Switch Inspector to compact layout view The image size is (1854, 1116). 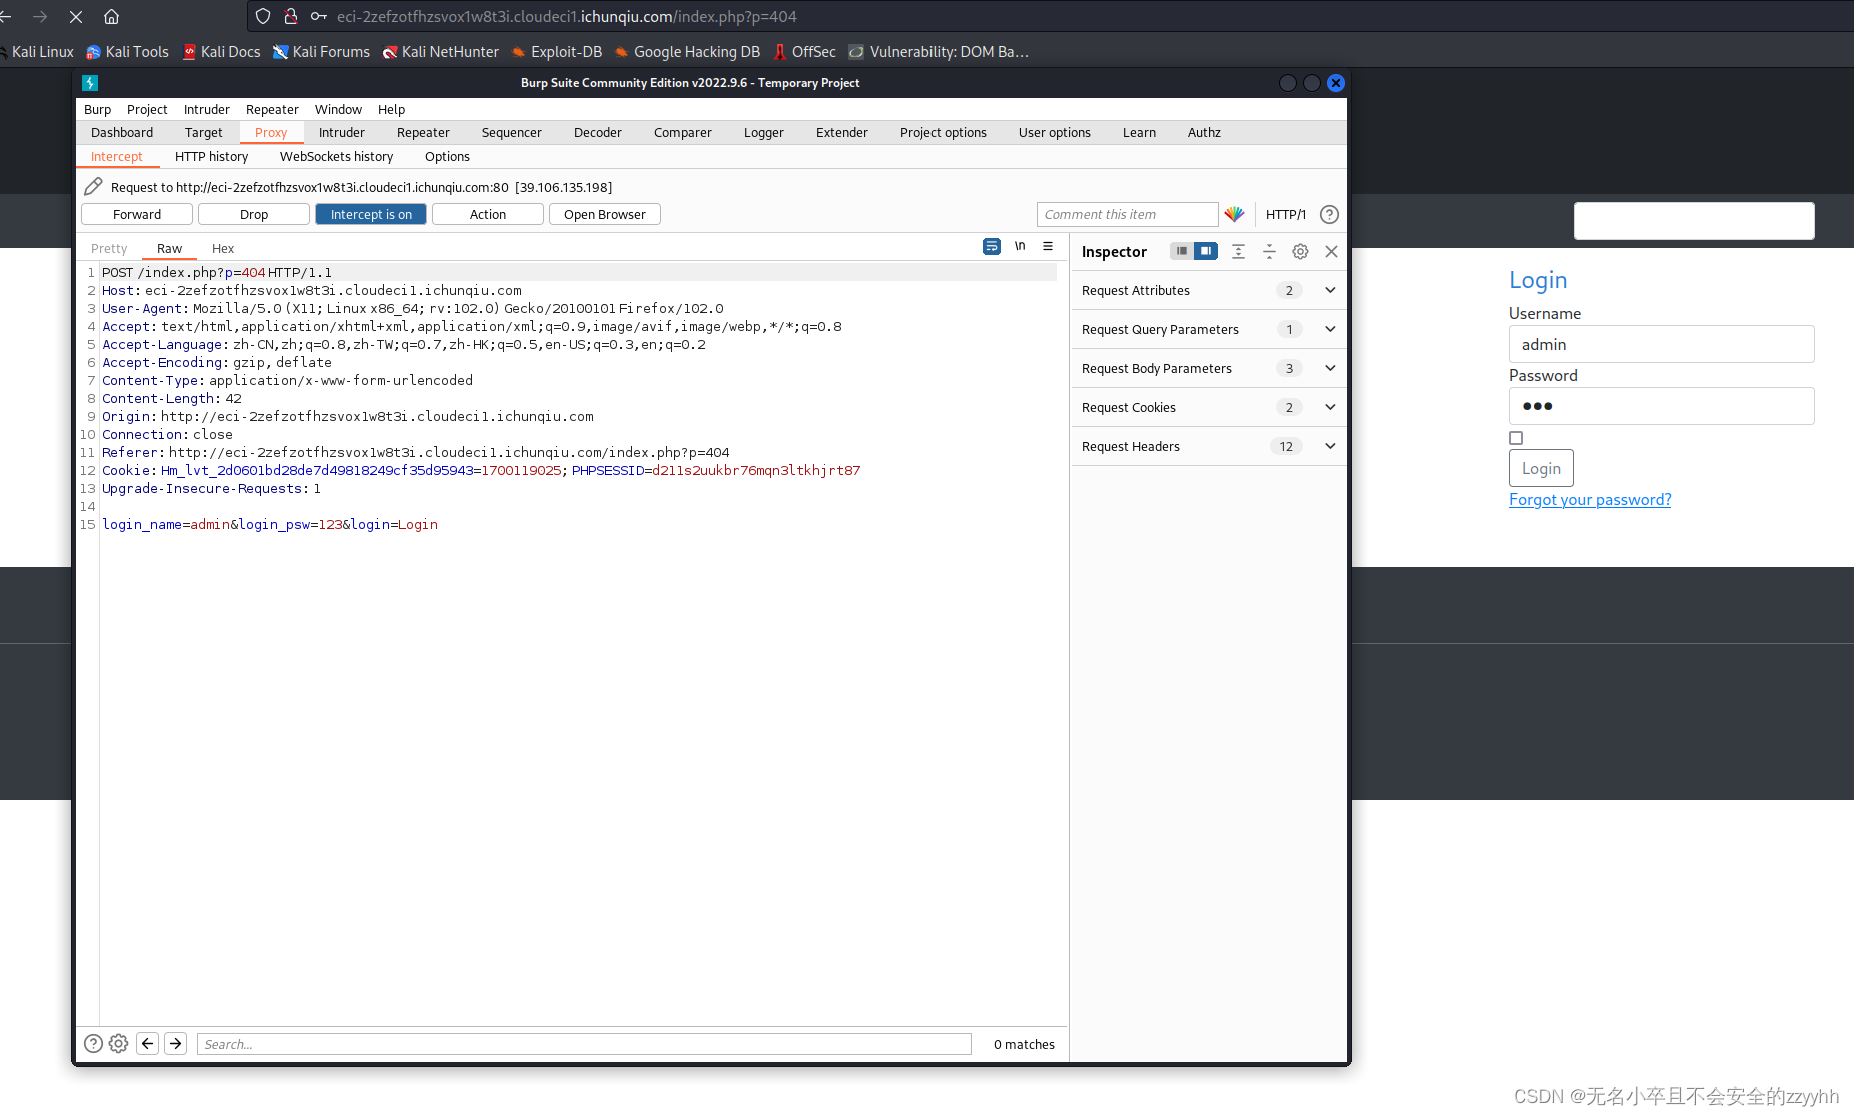click(1182, 251)
